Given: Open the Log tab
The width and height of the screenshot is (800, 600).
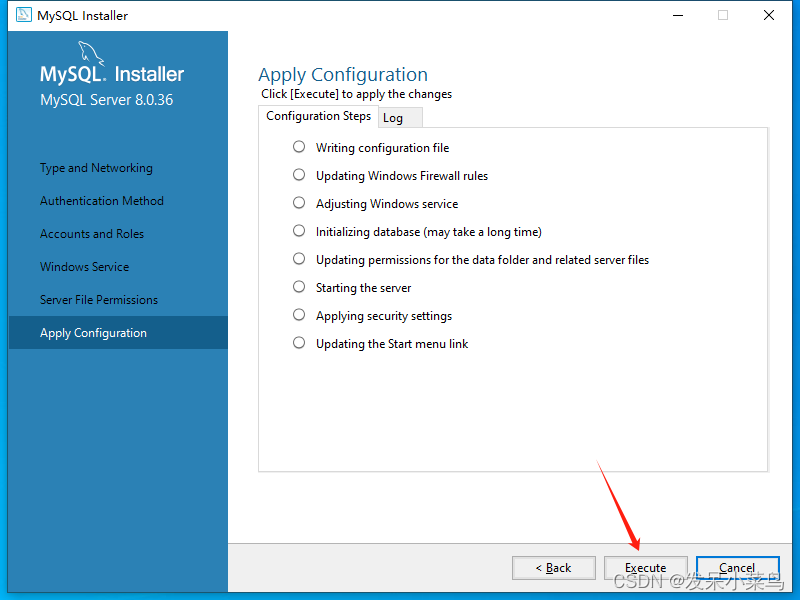Looking at the screenshot, I should click(400, 118).
